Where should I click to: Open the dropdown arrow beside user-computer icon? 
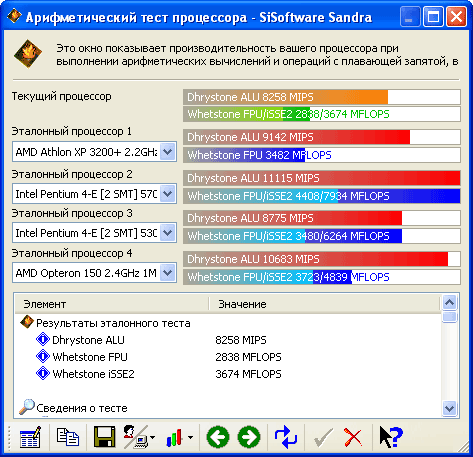(x=152, y=437)
